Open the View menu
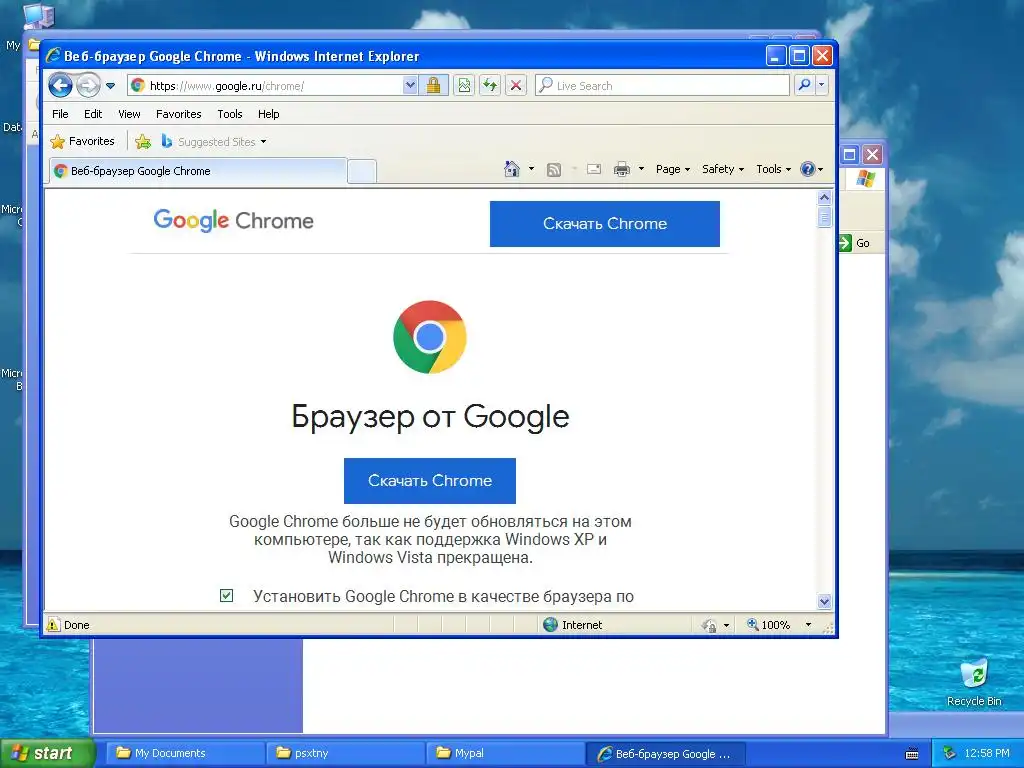Viewport: 1024px width, 768px height. point(129,114)
